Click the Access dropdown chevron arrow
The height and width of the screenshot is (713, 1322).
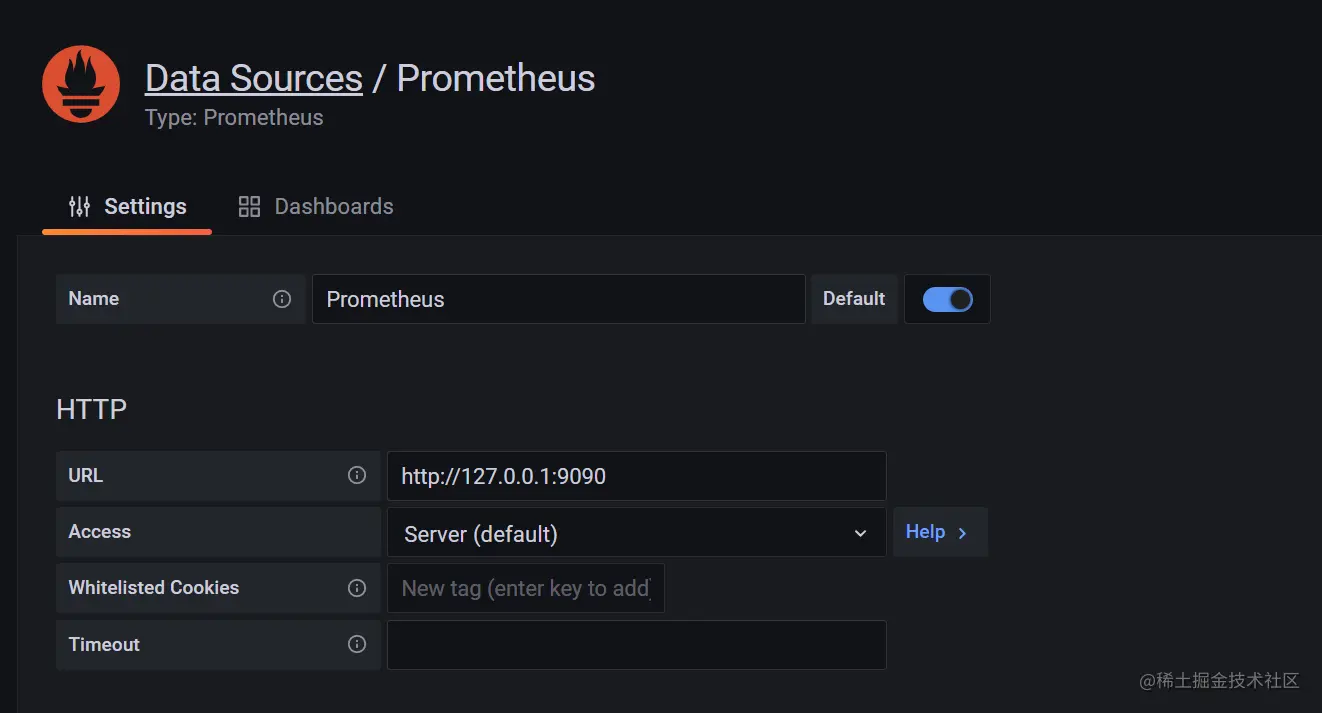click(860, 533)
